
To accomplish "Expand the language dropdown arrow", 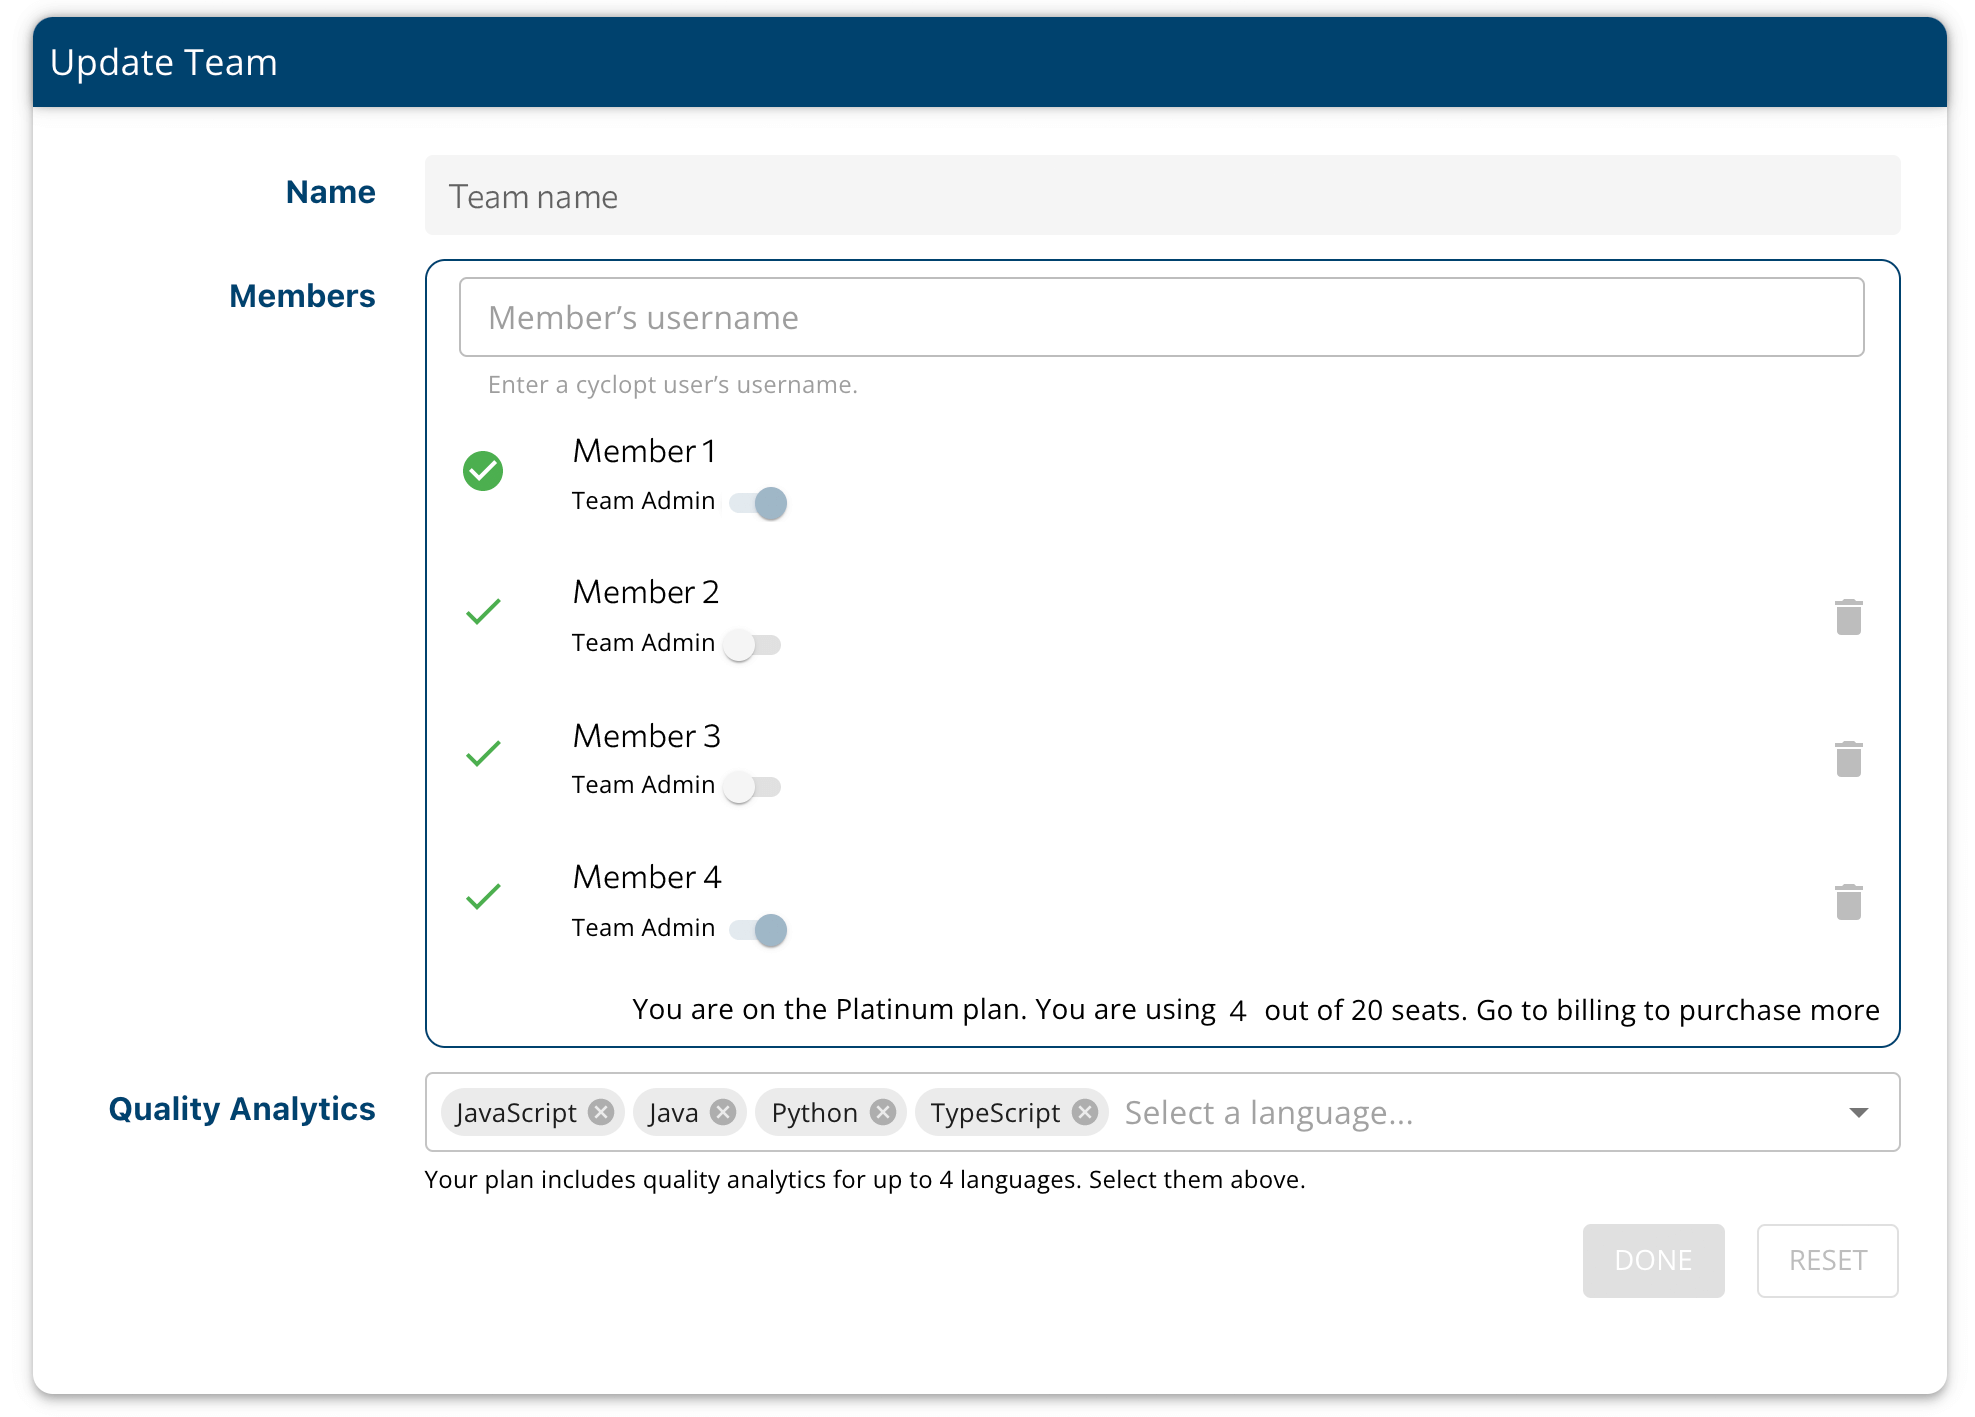I will (1858, 1112).
